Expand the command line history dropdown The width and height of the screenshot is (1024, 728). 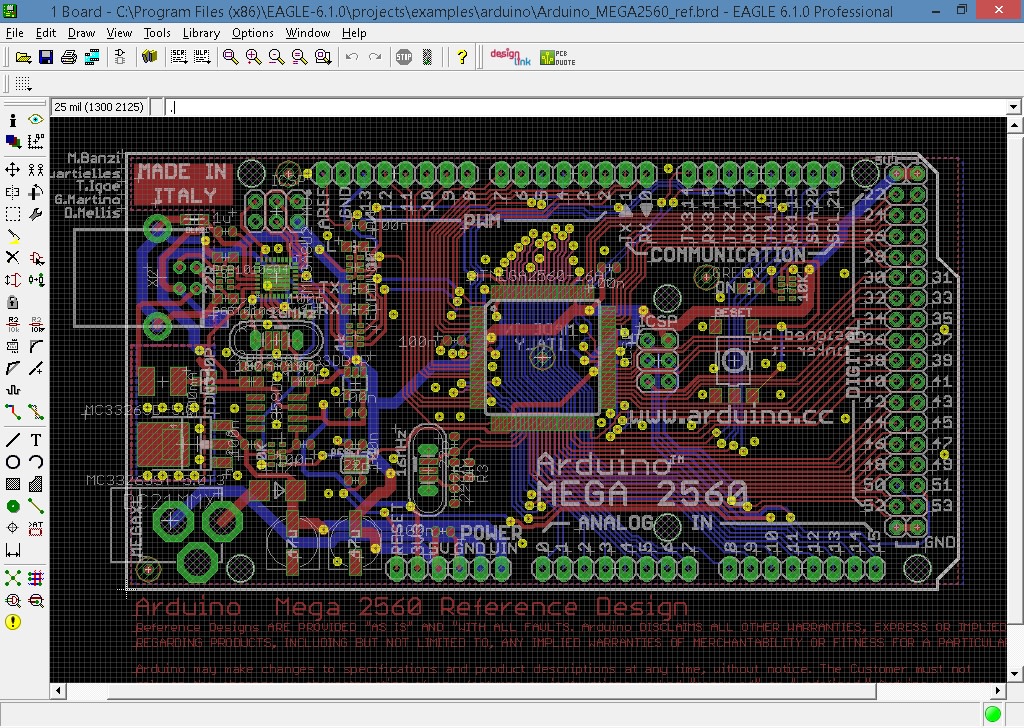point(1013,107)
